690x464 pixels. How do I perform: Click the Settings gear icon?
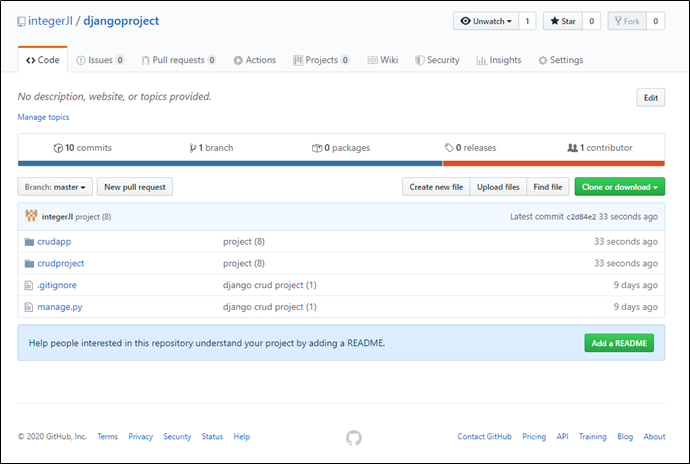[x=543, y=60]
